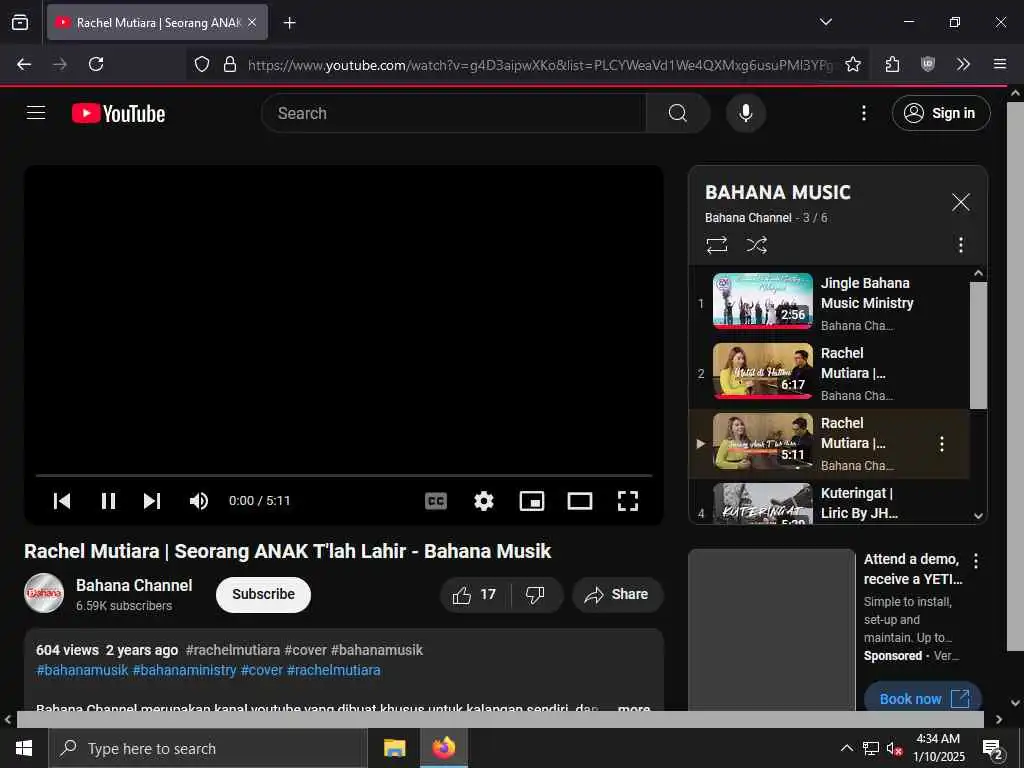Open YouTube settings three-dot menu
Screen dimensions: 1024x768
tap(863, 113)
